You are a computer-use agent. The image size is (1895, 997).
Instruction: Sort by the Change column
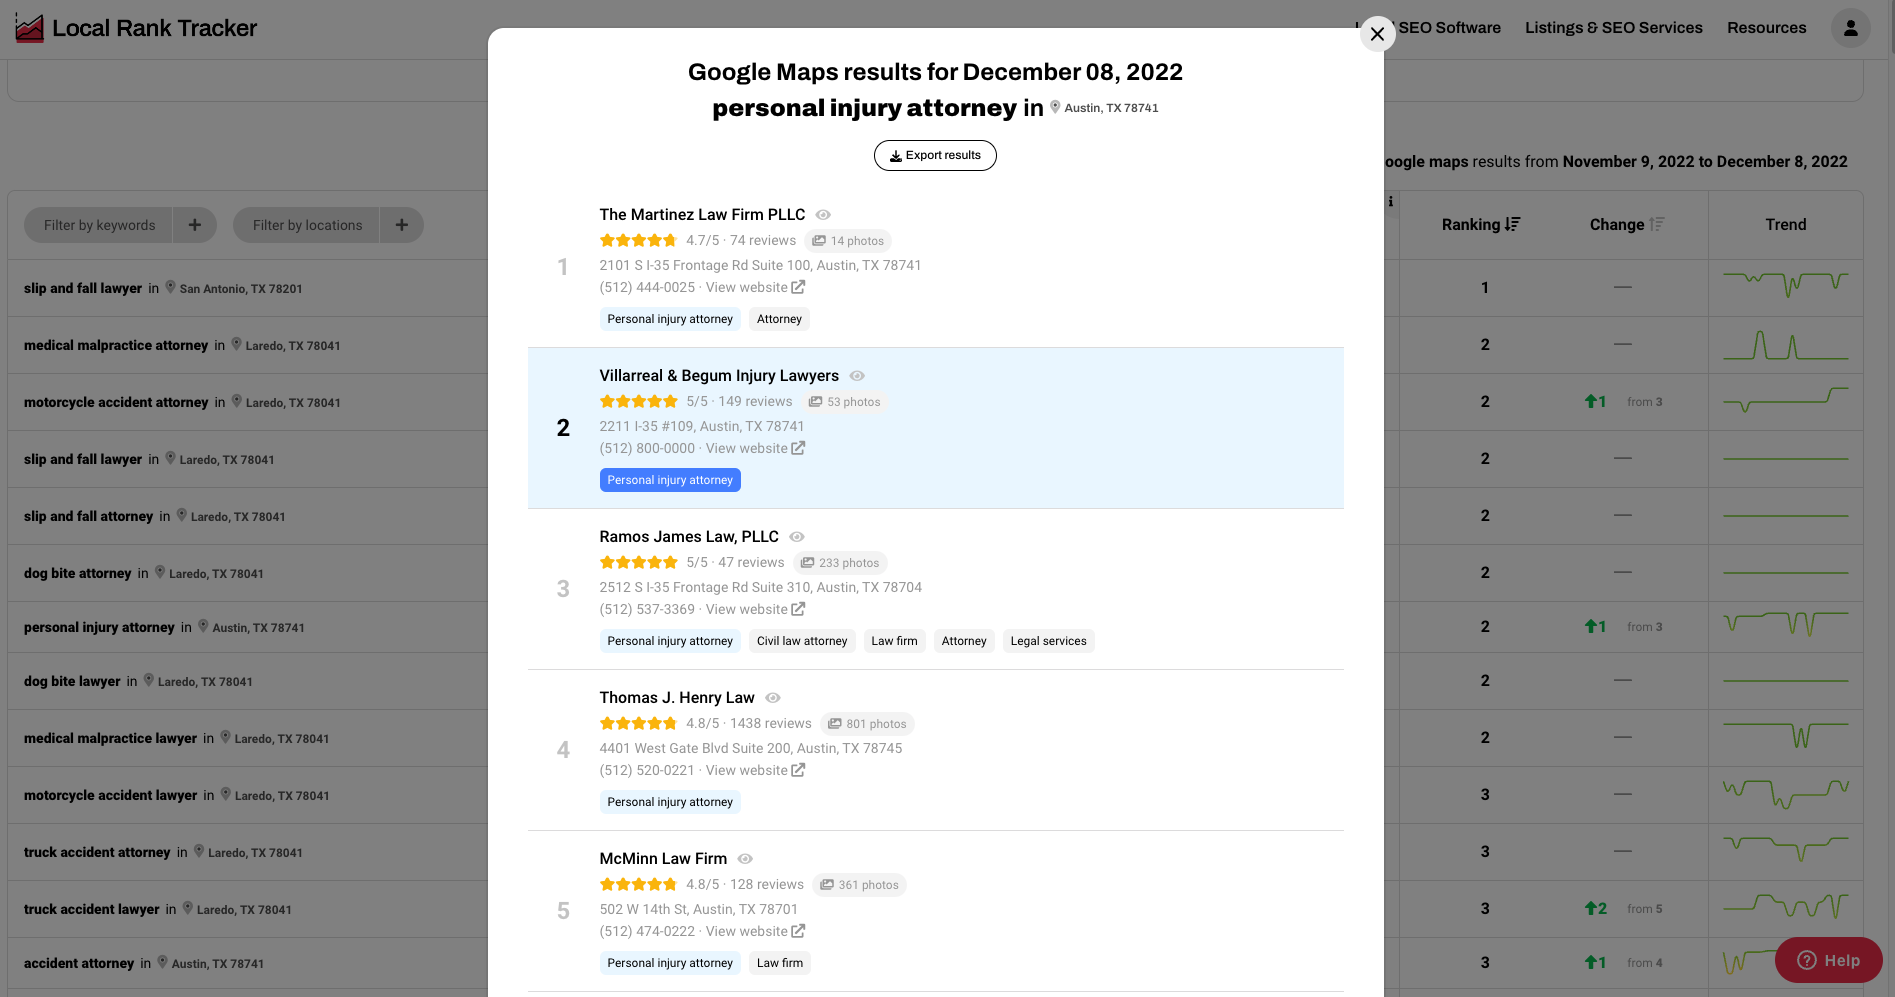[x=1656, y=224]
